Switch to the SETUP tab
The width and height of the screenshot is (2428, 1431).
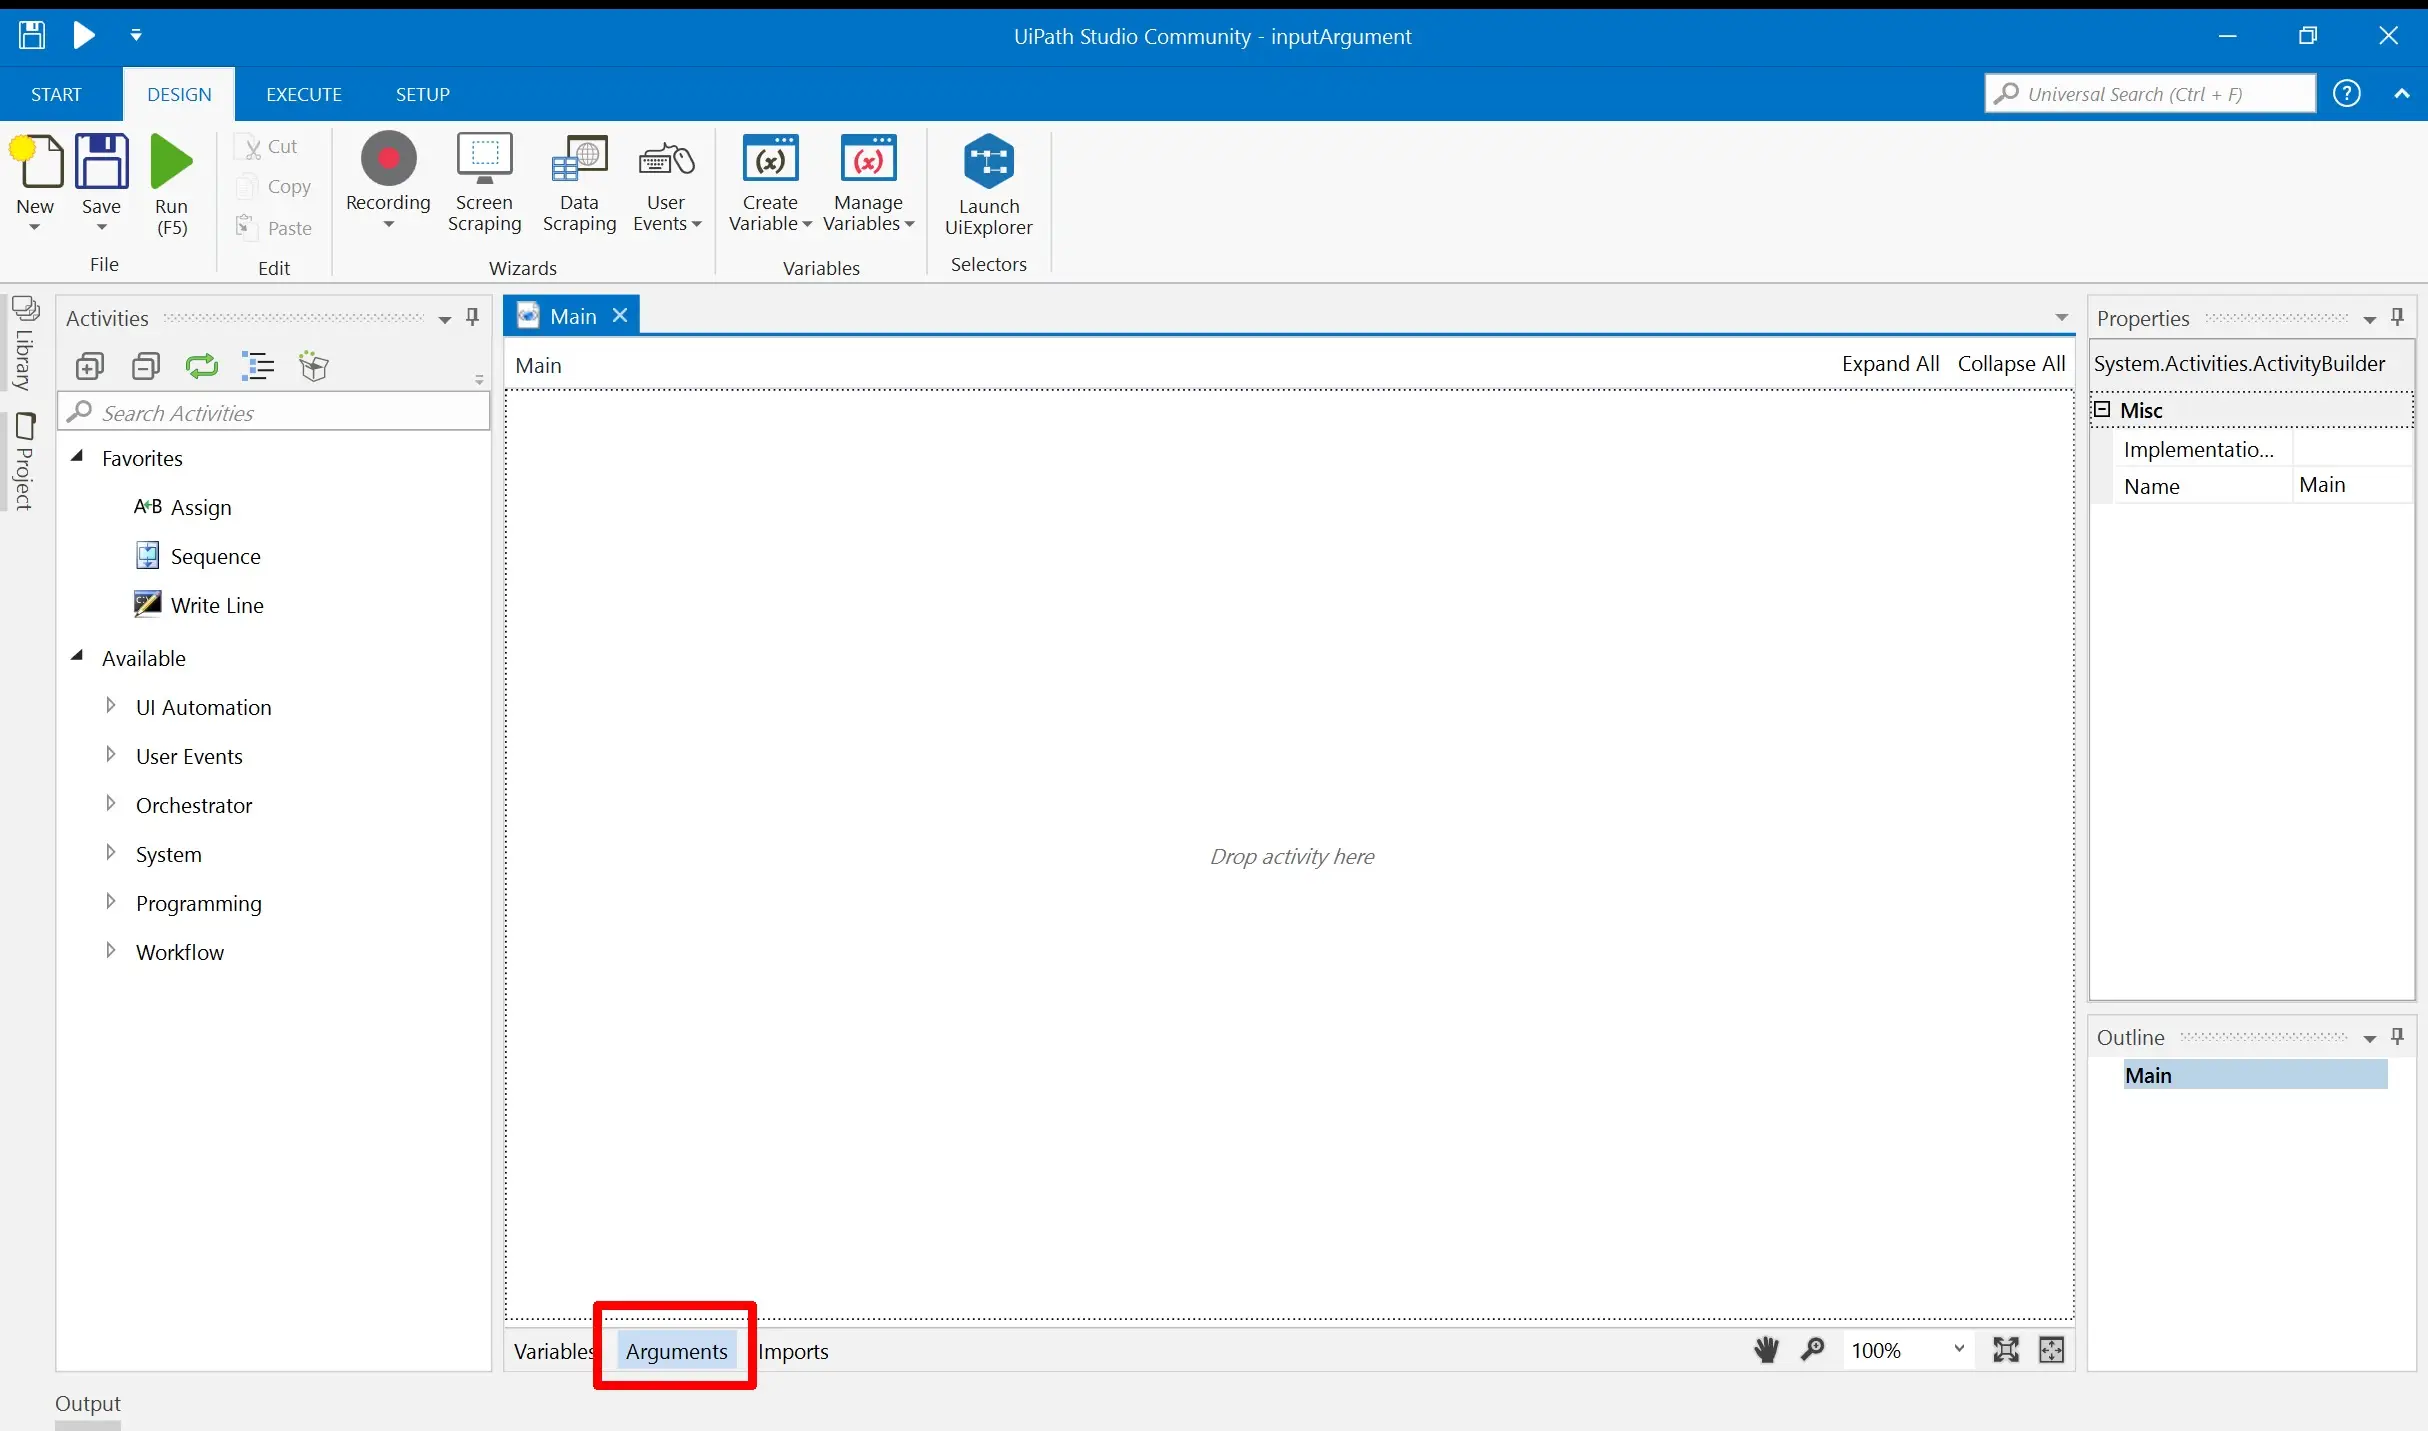point(422,94)
